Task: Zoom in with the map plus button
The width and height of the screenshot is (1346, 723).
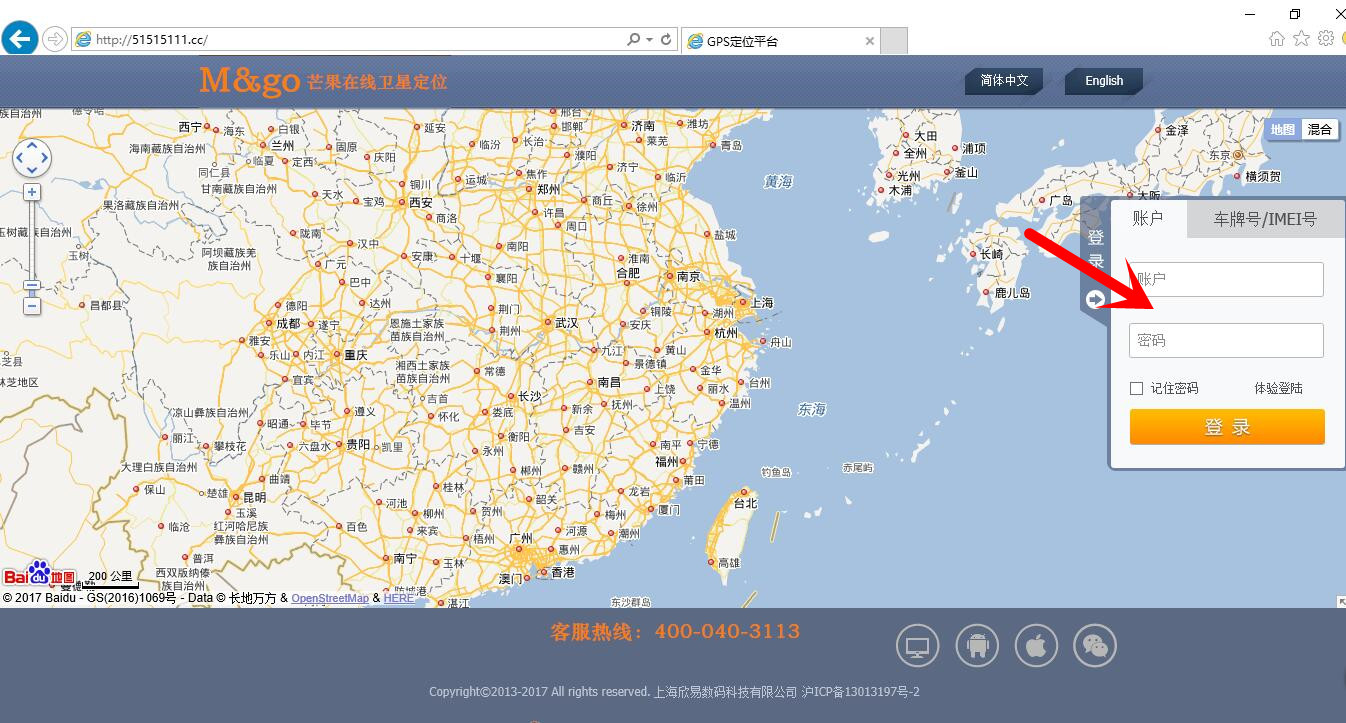Action: (32, 191)
